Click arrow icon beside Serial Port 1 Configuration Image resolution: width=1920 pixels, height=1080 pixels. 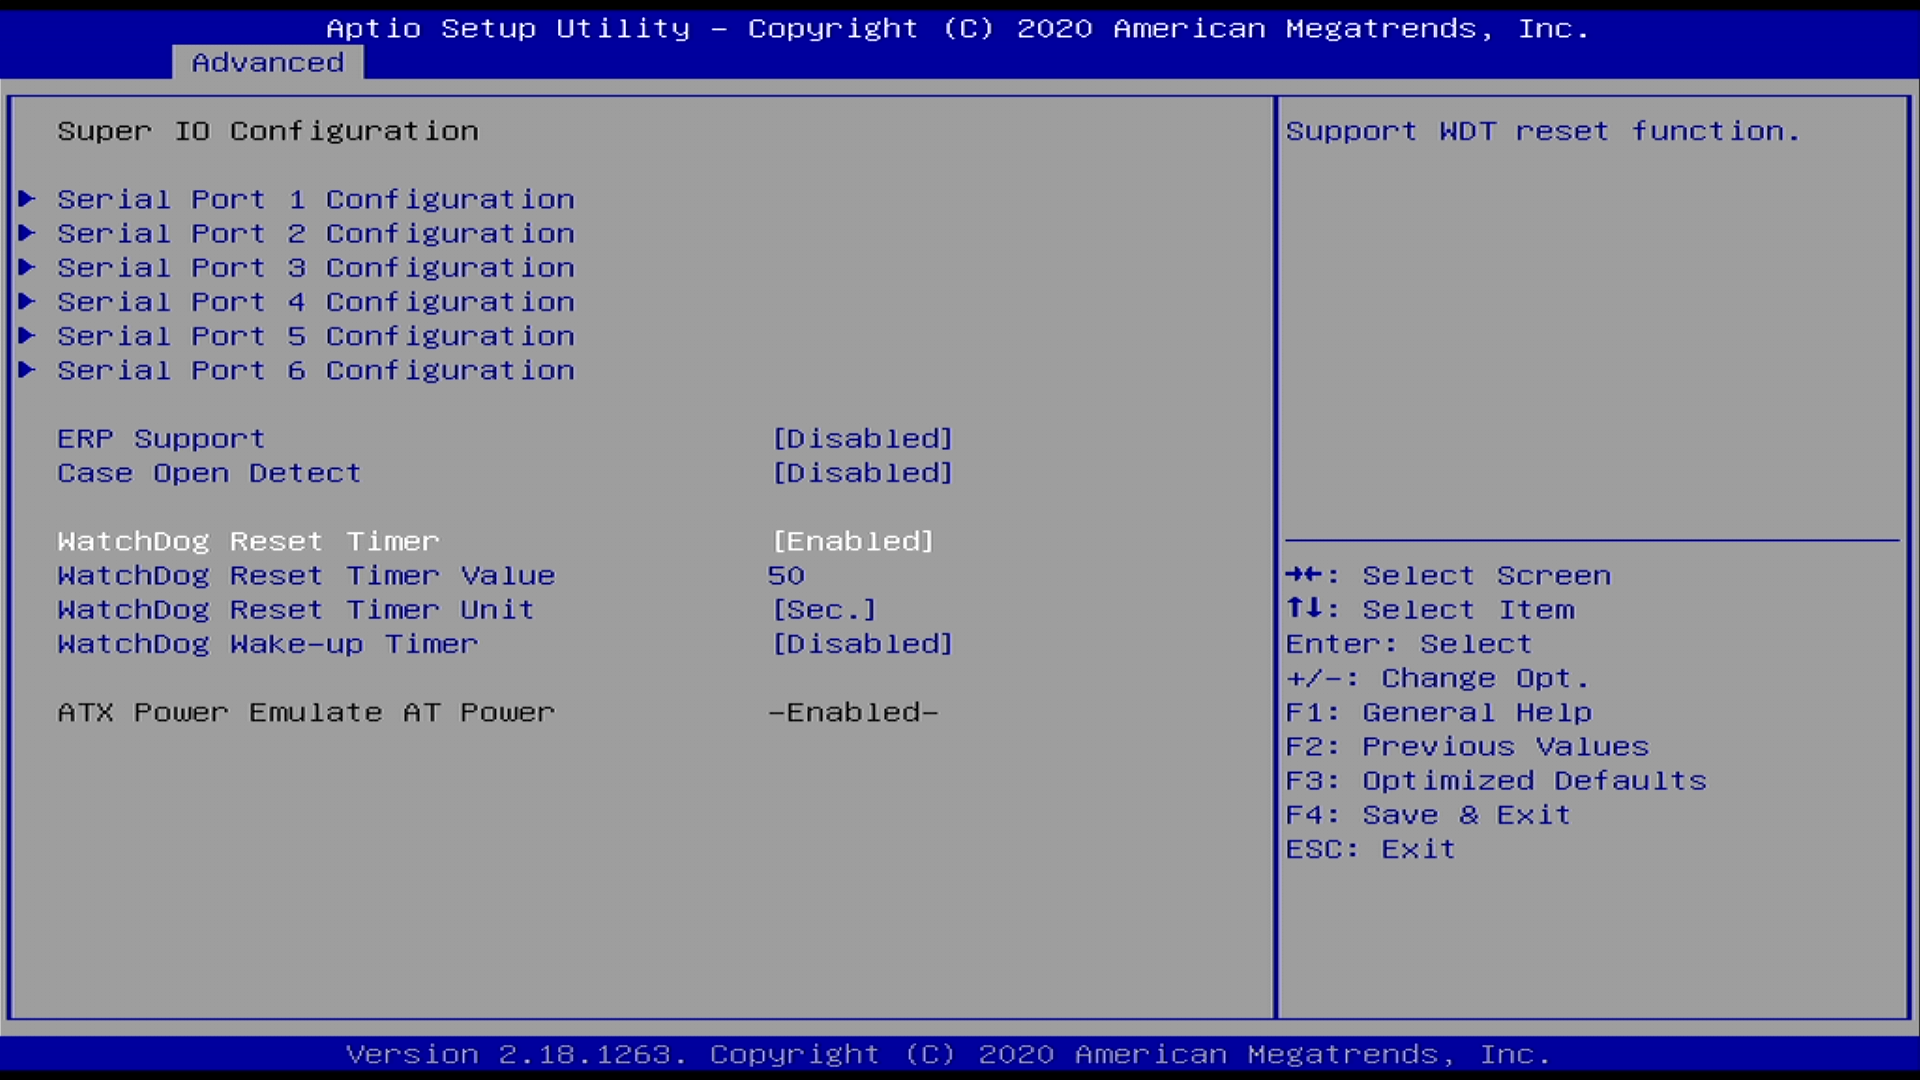27,199
